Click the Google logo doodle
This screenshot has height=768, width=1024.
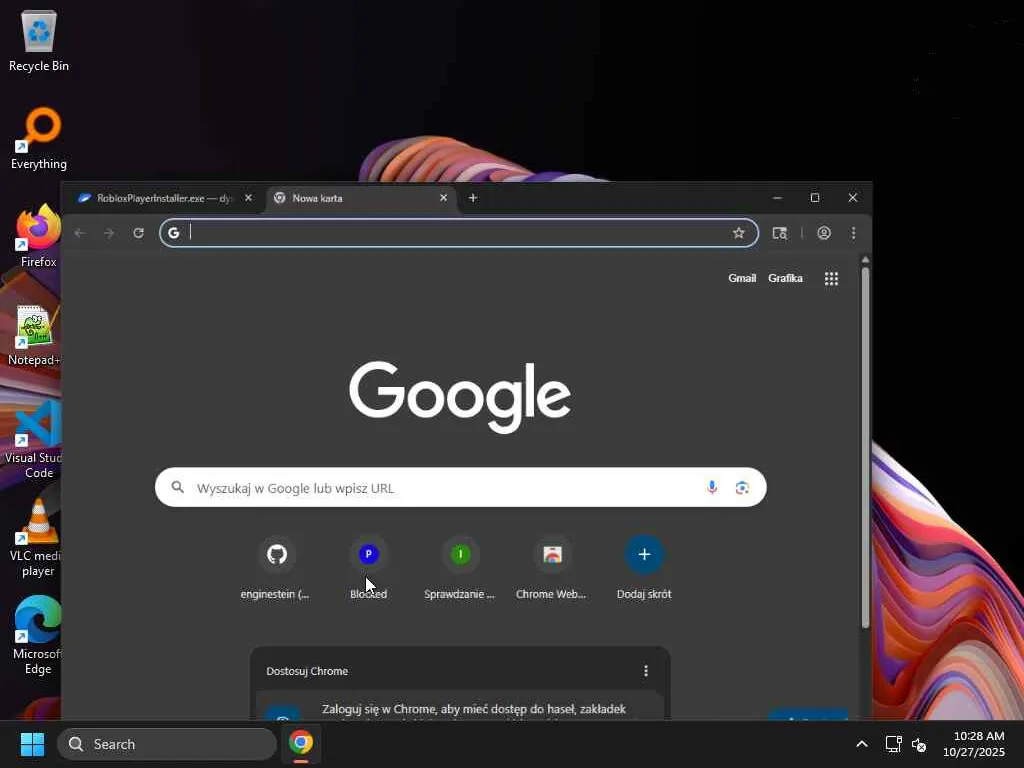point(460,396)
